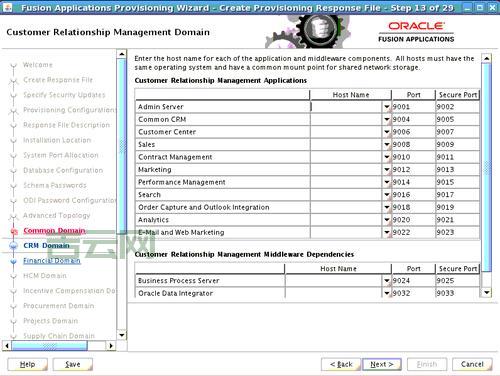Open the Sales host name dropdown
Screen dimensions: 500x376
click(386, 144)
